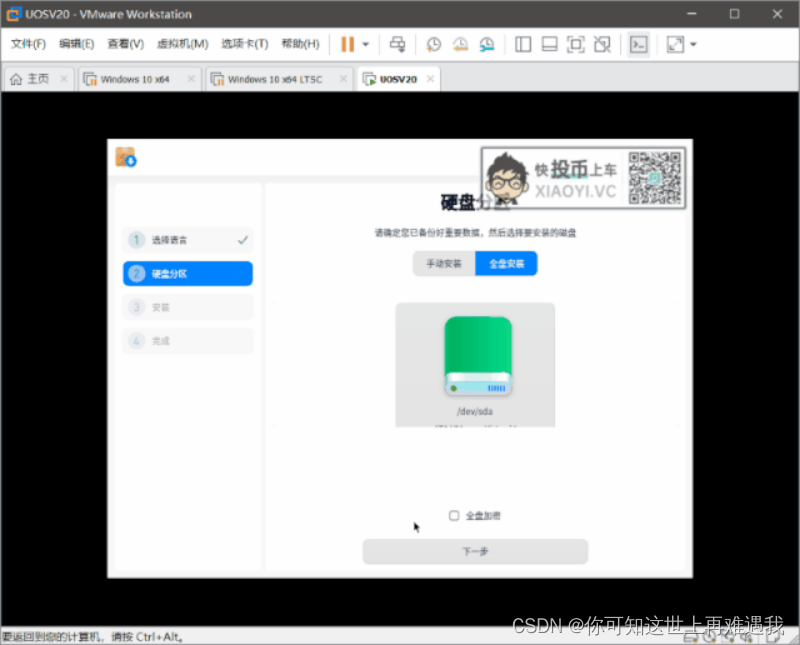Viewport: 800px width, 645px height.
Task: Take a snapshot of this VM
Action: (433, 44)
